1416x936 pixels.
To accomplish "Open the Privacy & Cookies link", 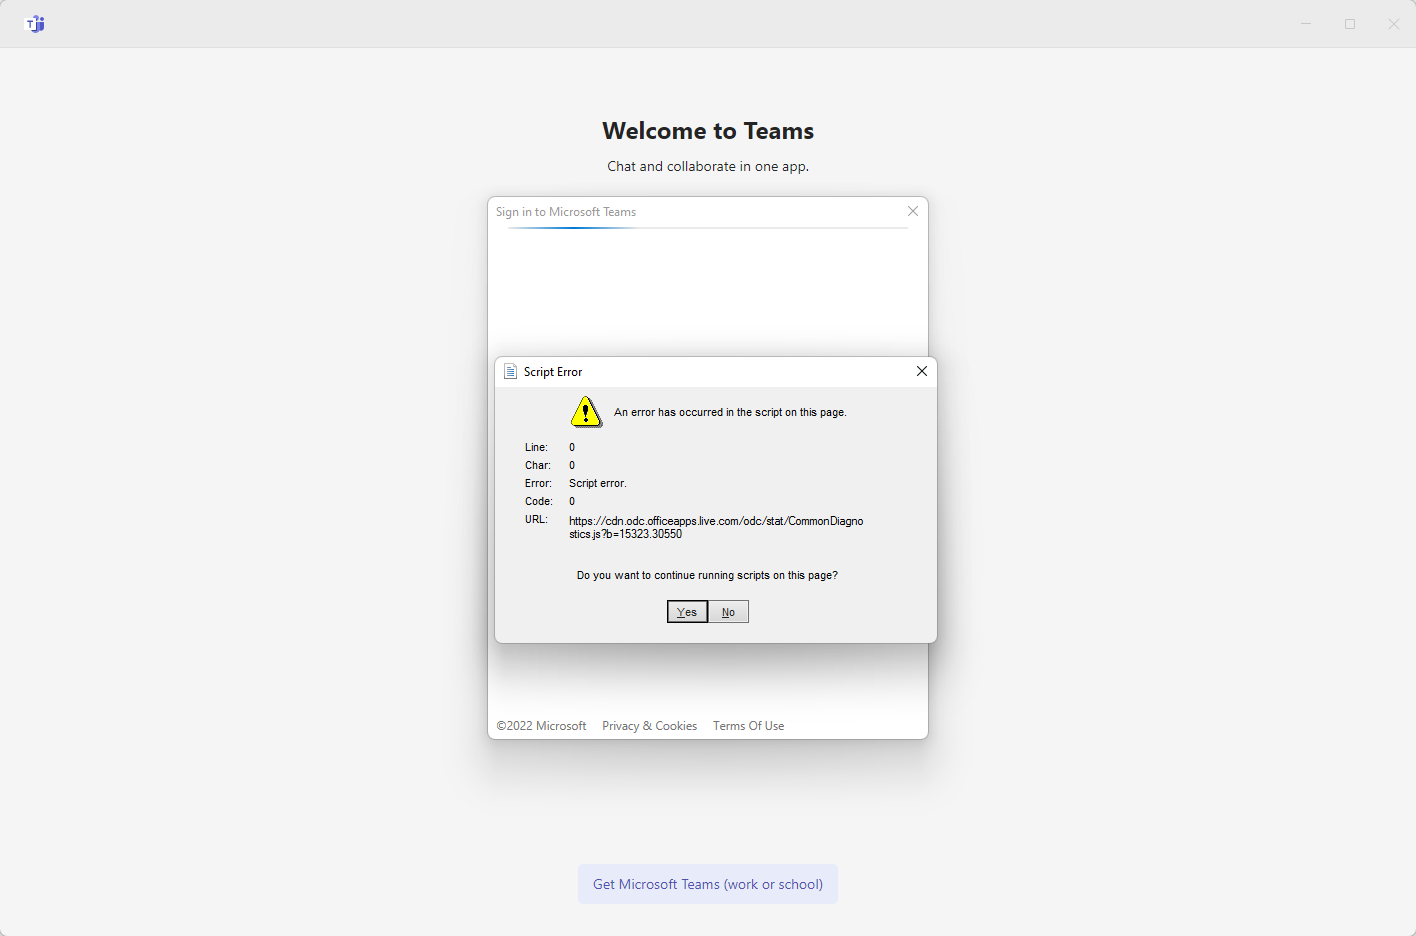I will coord(649,725).
